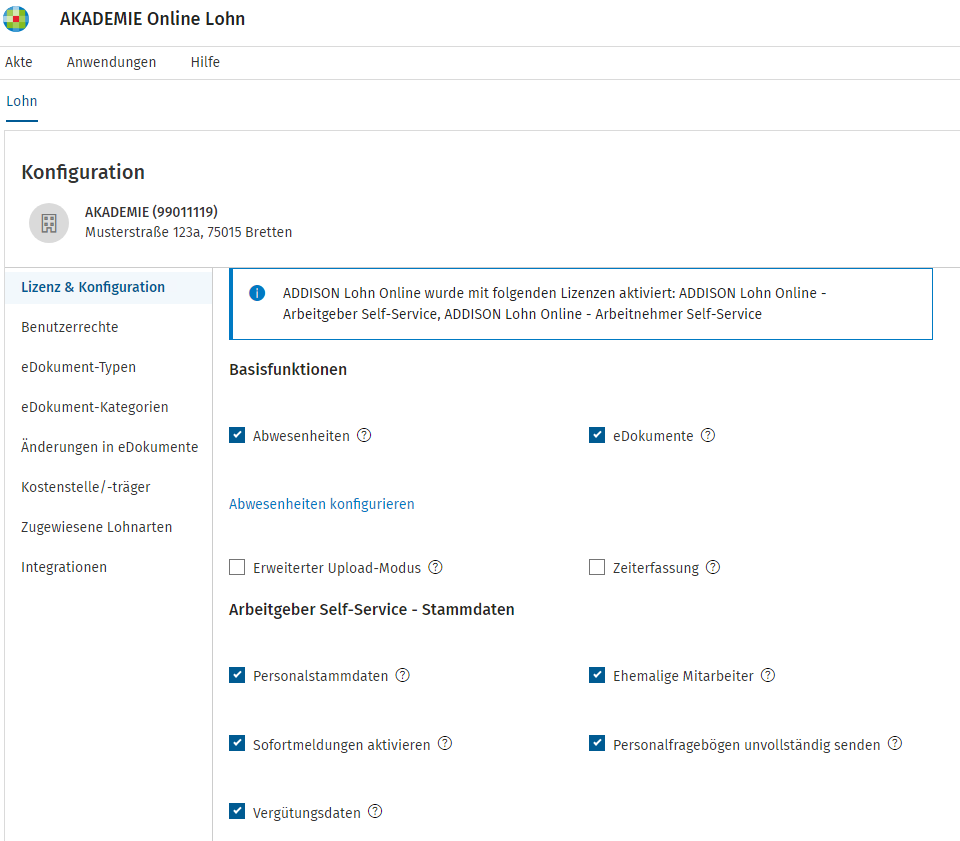Show help for Personalfragebögen unvollständig senden

tap(895, 744)
